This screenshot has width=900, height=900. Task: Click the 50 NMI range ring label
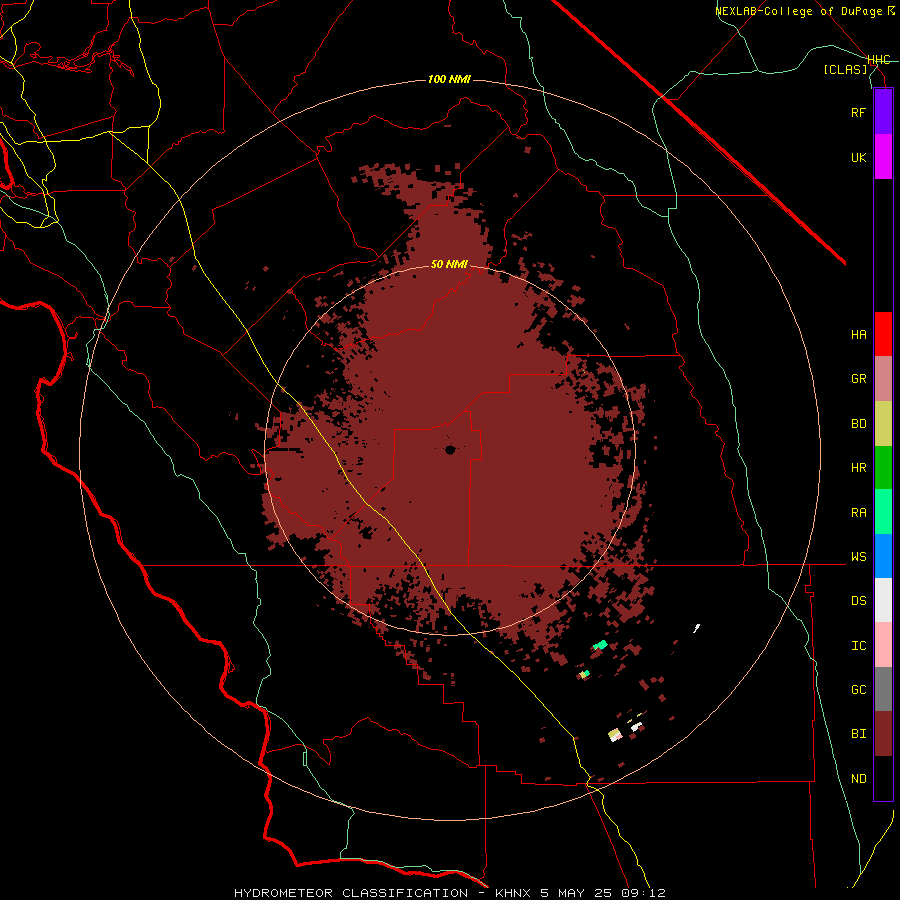coord(449,264)
